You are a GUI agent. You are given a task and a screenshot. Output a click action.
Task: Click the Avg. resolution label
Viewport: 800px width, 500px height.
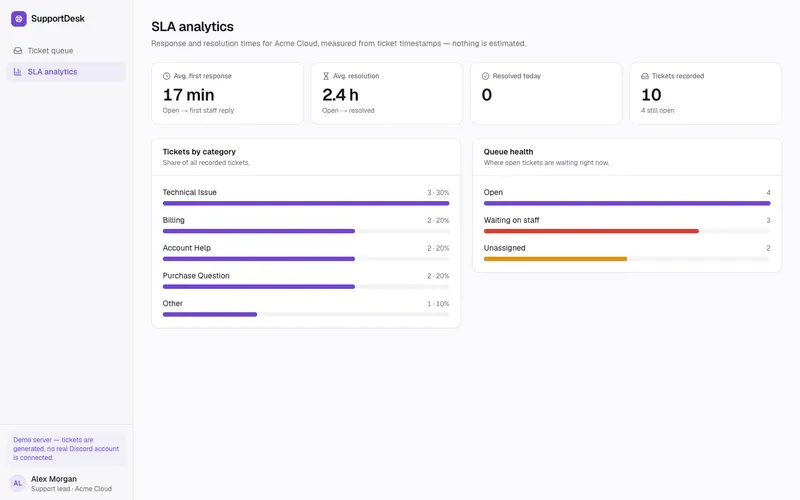click(x=356, y=76)
